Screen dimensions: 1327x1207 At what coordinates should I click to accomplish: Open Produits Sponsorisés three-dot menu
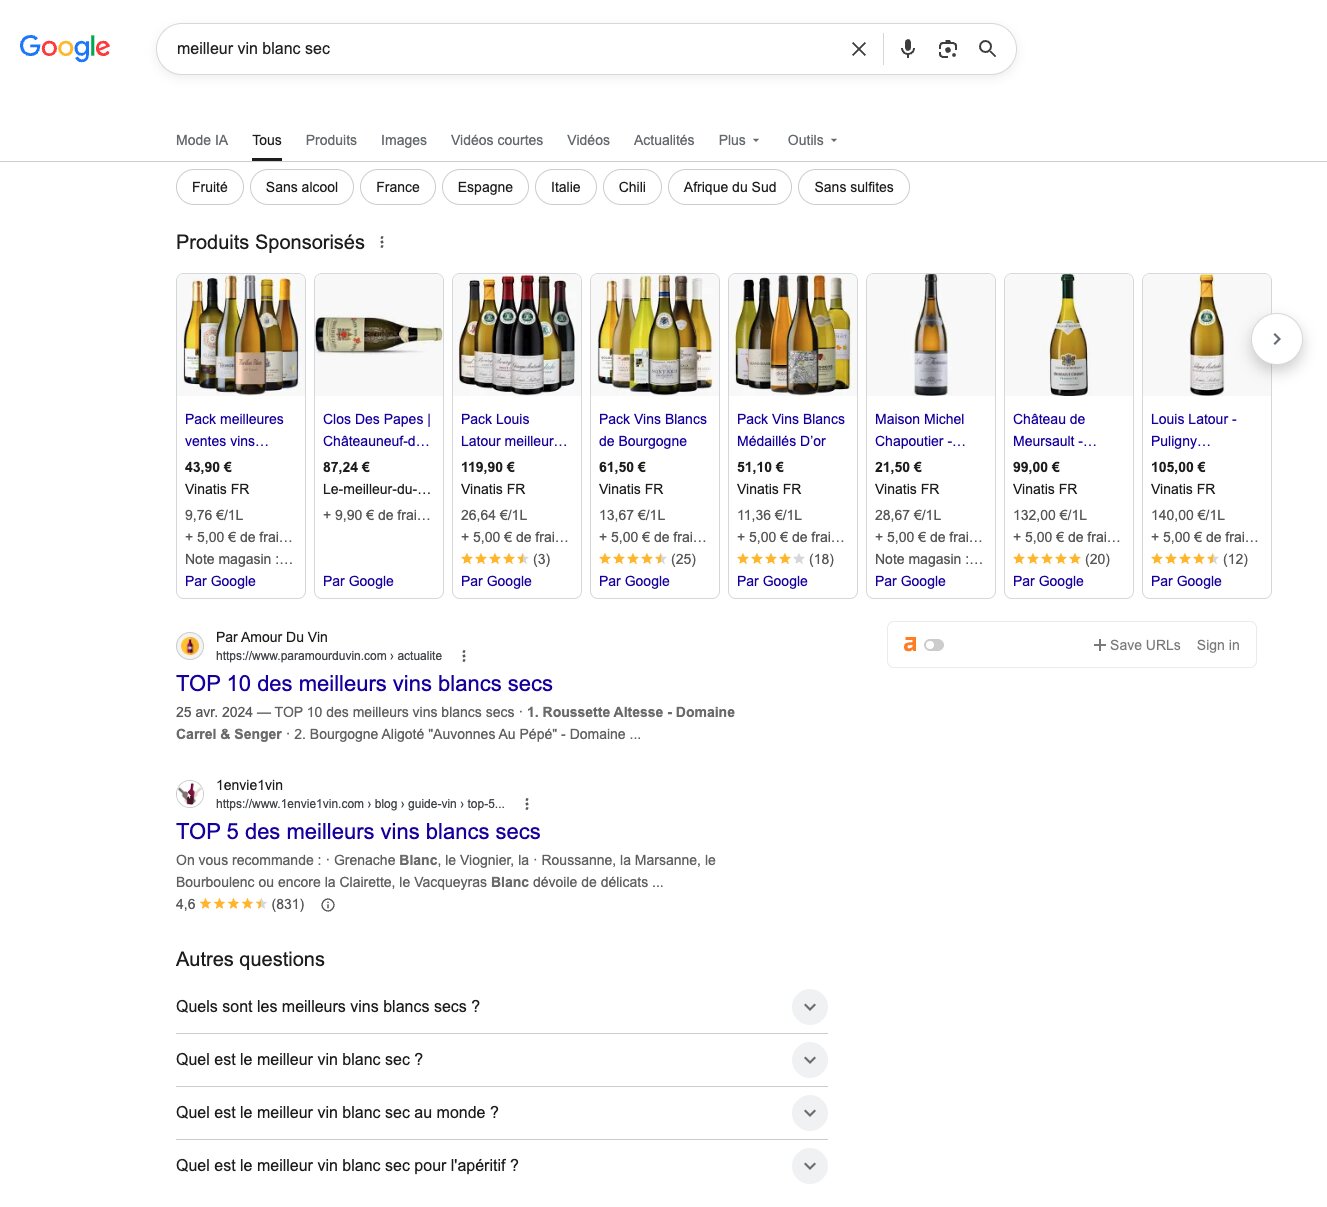pyautogui.click(x=382, y=242)
